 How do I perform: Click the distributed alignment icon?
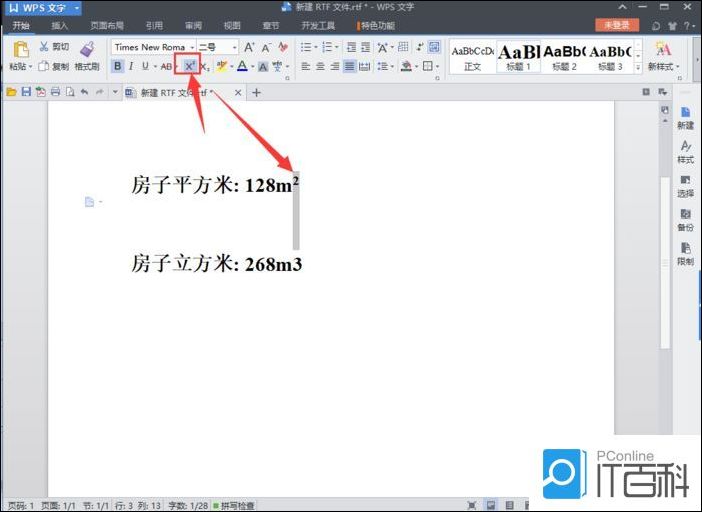(x=364, y=66)
